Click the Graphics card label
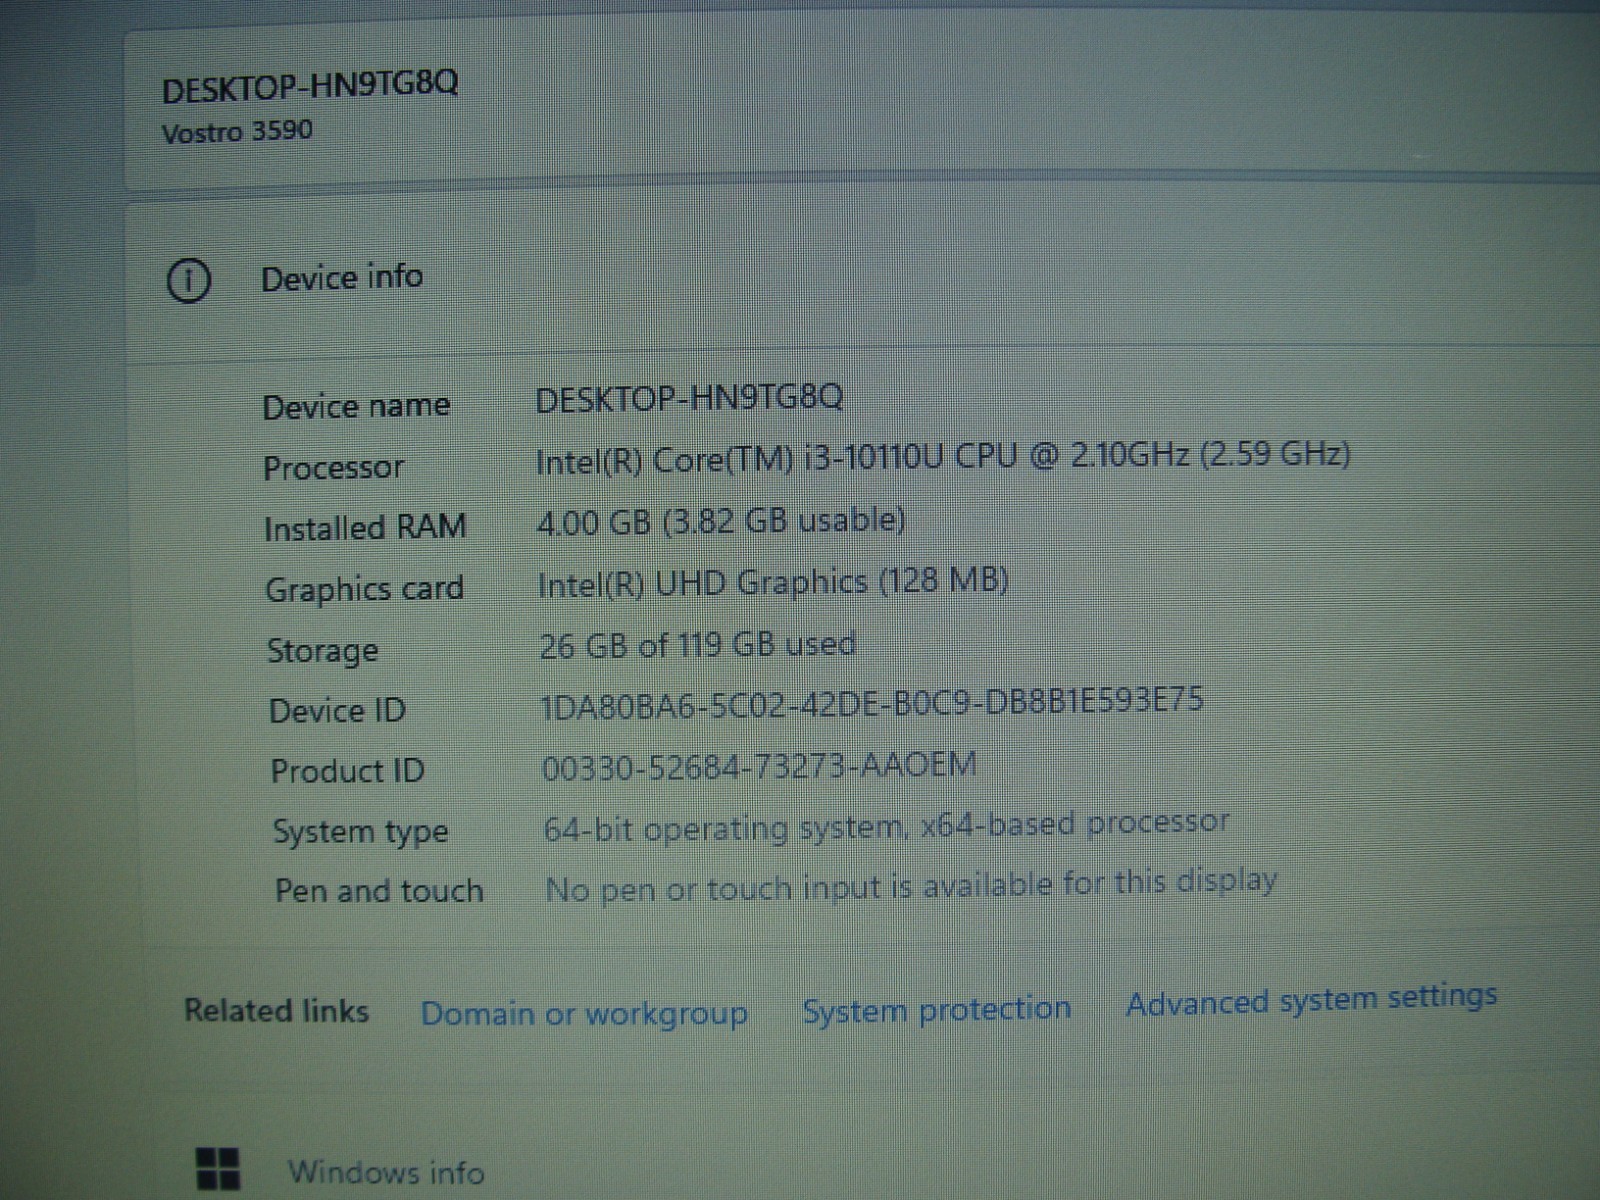The width and height of the screenshot is (1600, 1200). (x=364, y=590)
